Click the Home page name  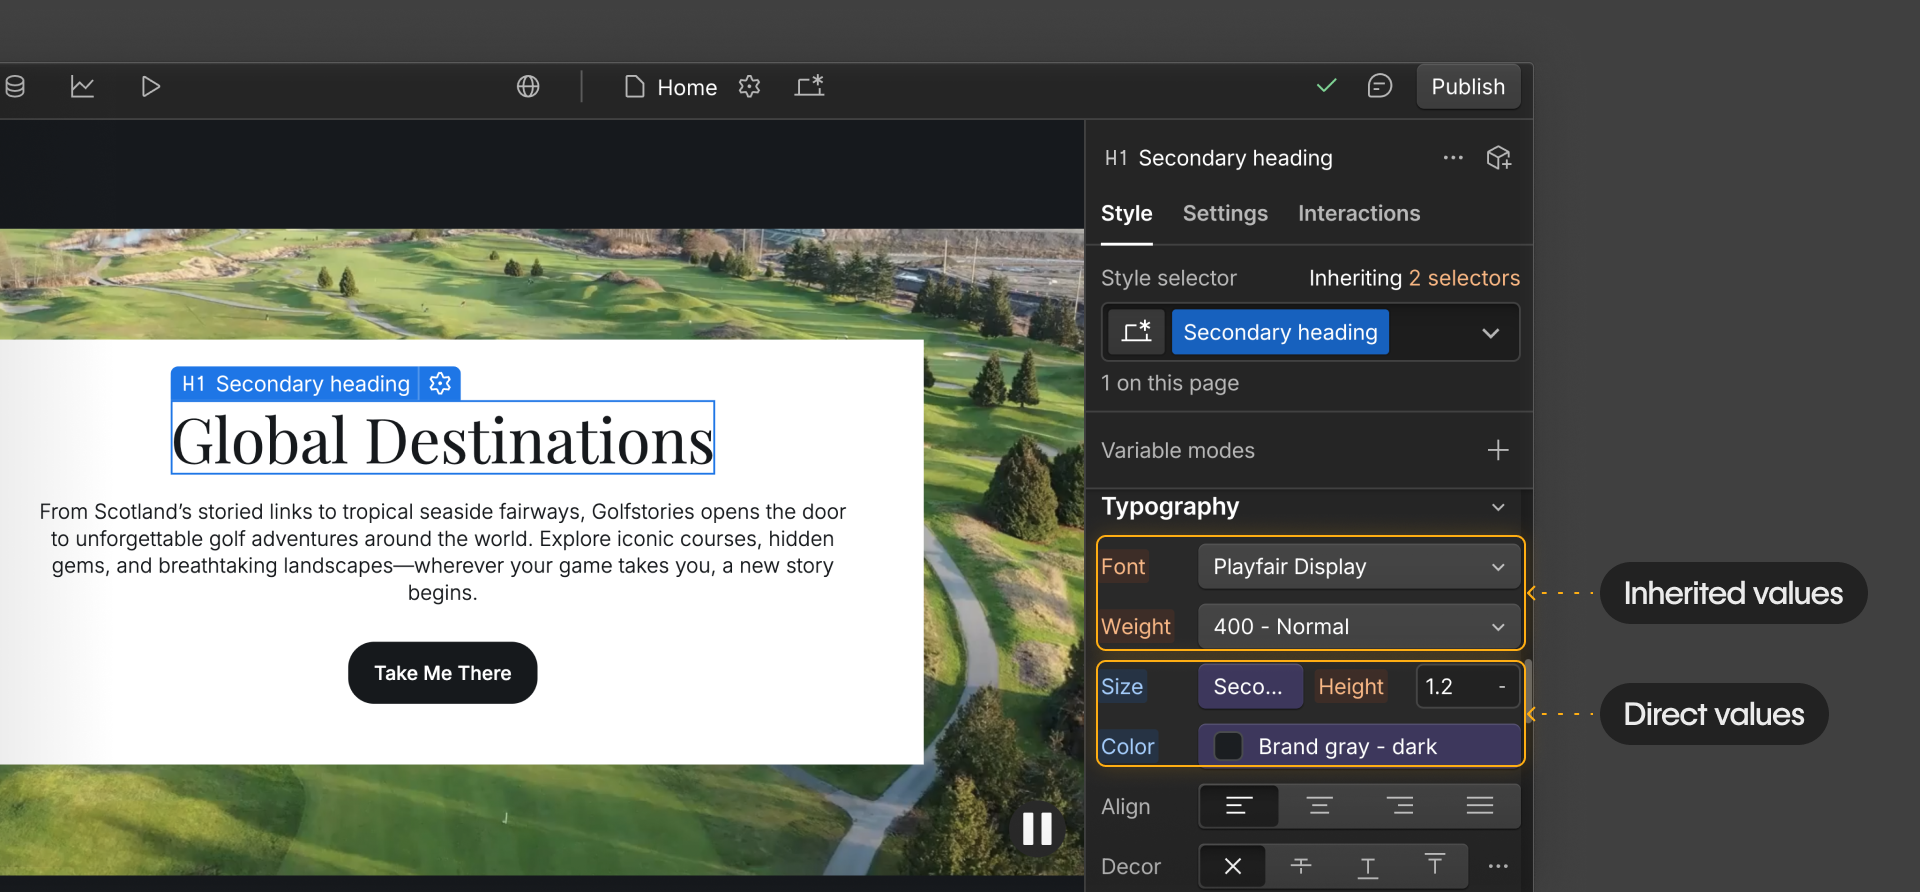pyautogui.click(x=687, y=88)
